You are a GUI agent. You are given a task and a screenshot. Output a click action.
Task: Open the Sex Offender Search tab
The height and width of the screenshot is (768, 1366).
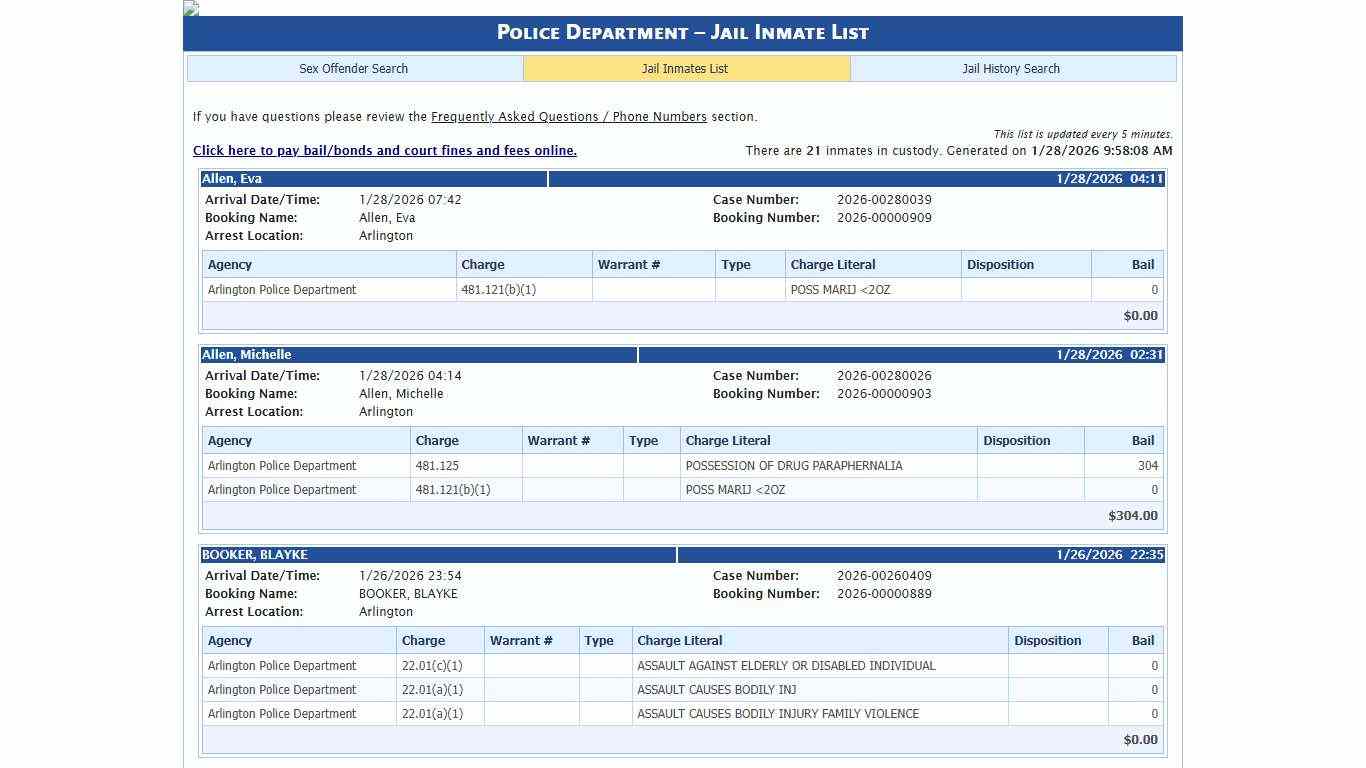pos(354,69)
